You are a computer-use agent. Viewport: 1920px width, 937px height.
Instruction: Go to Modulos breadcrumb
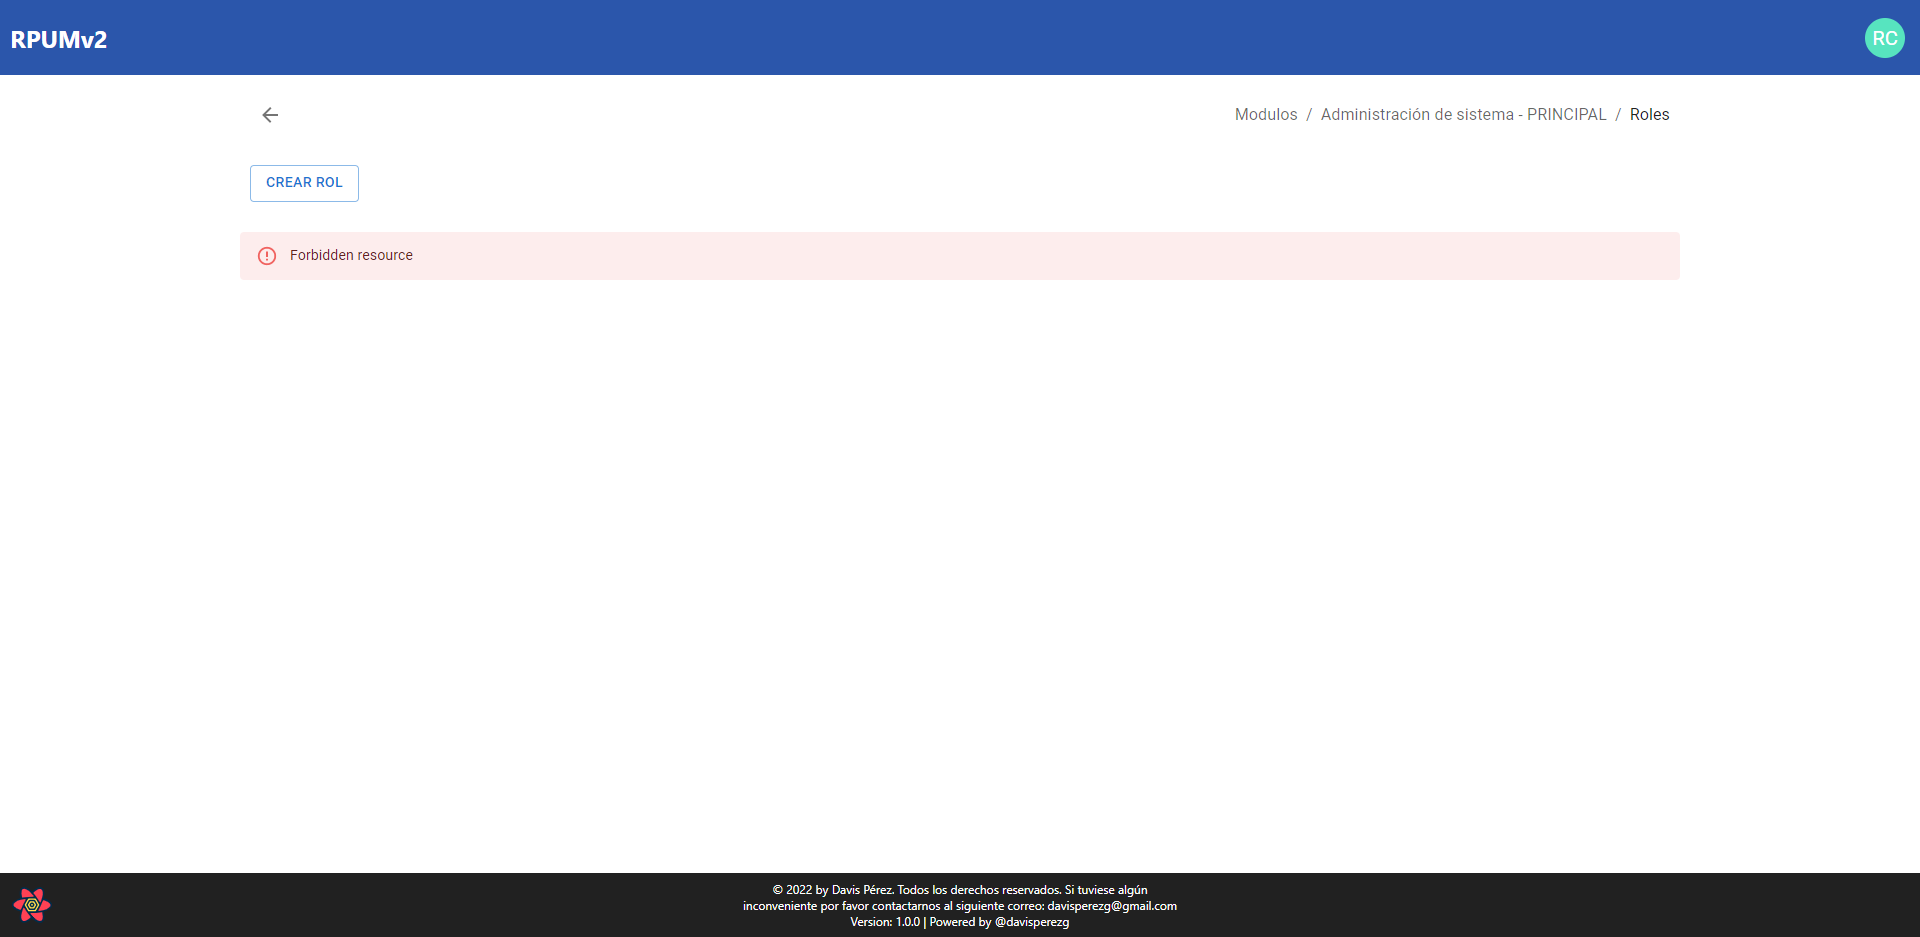[1265, 115]
